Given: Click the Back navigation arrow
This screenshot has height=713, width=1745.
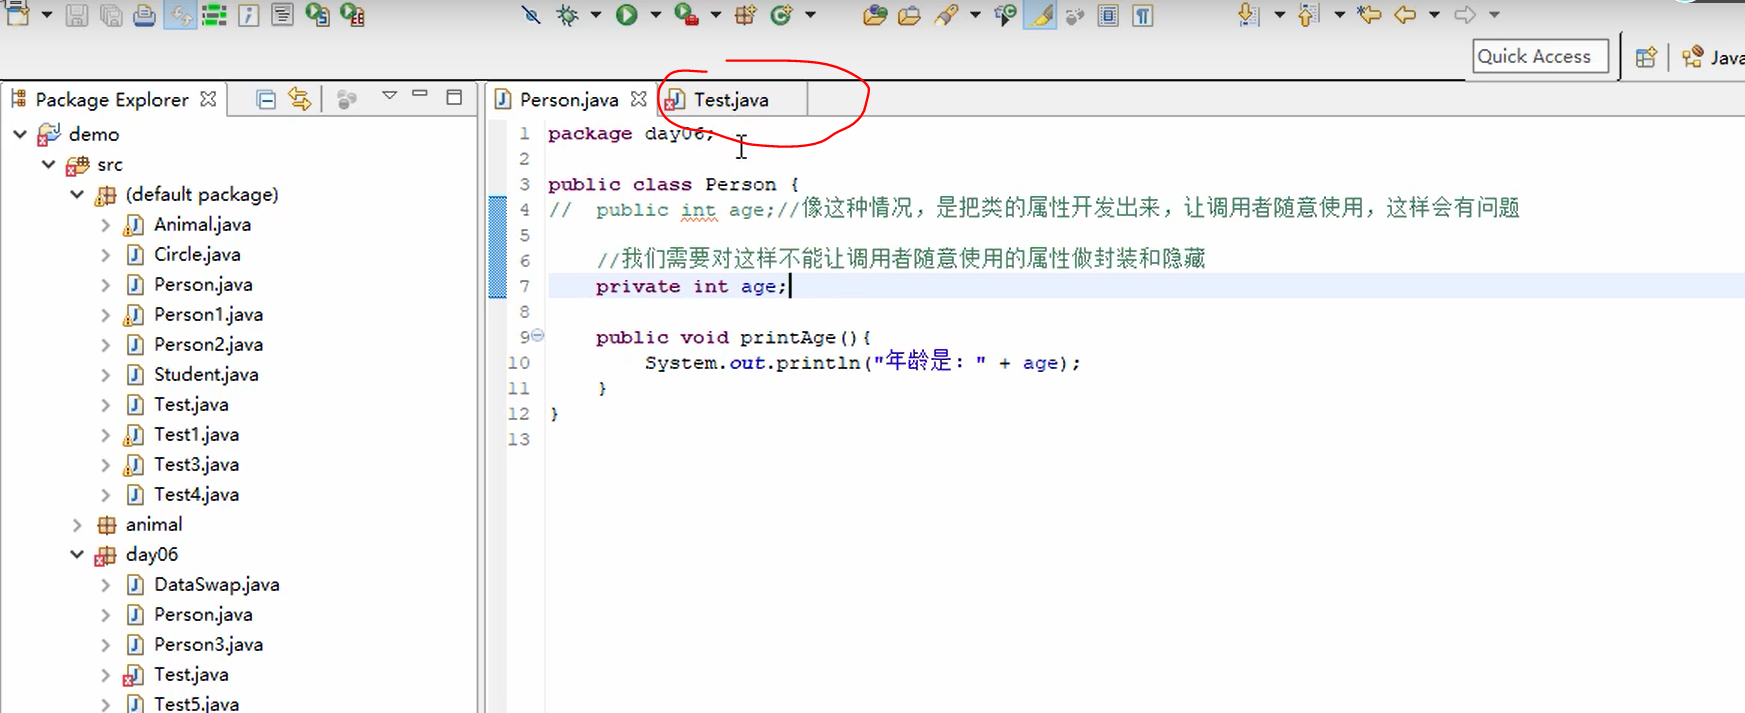Looking at the screenshot, I should point(1405,14).
